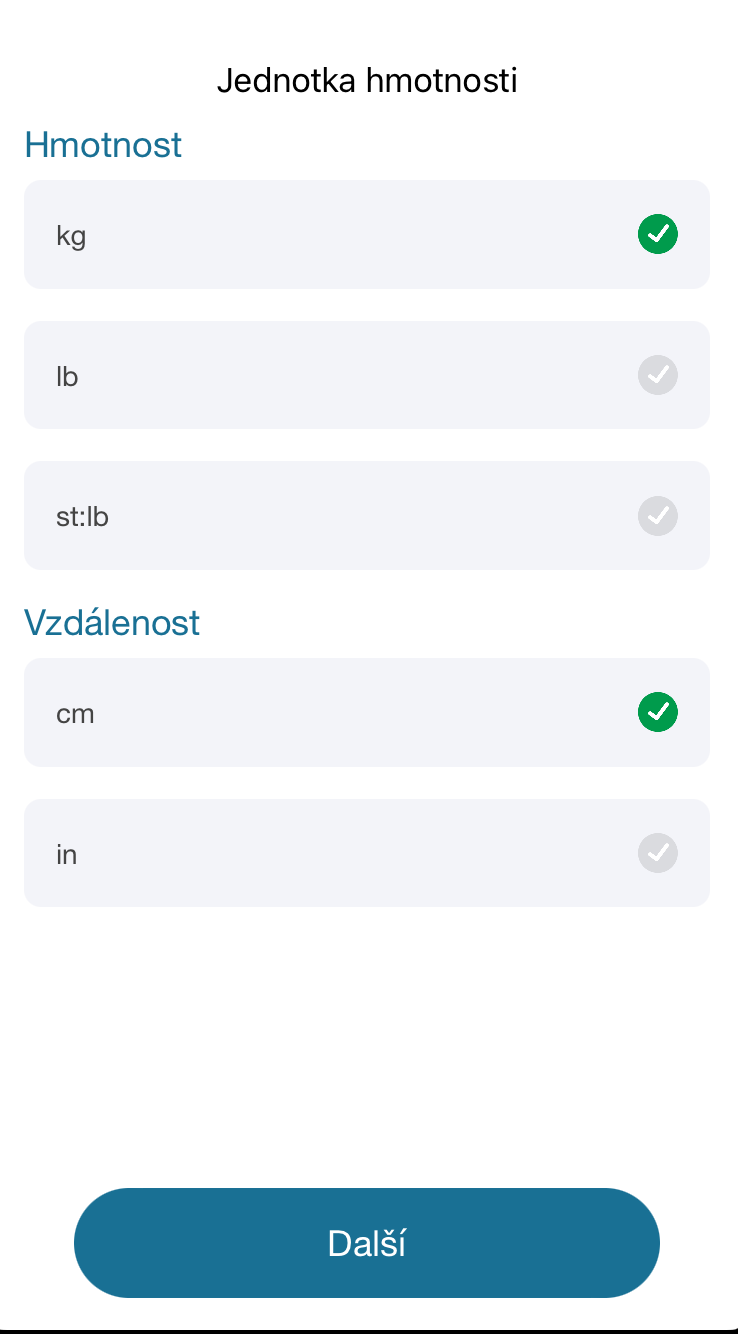Tap the "cm" text label
The width and height of the screenshot is (738, 1334).
pyautogui.click(x=75, y=714)
